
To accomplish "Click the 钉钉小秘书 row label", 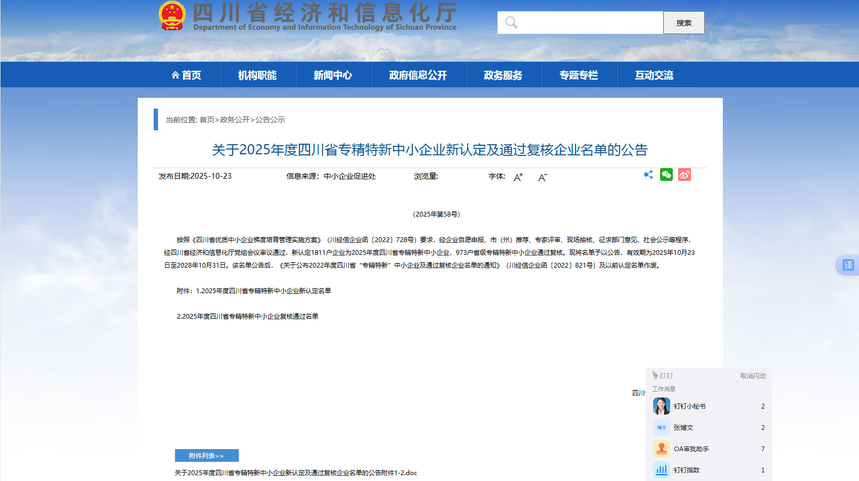I will [x=690, y=406].
